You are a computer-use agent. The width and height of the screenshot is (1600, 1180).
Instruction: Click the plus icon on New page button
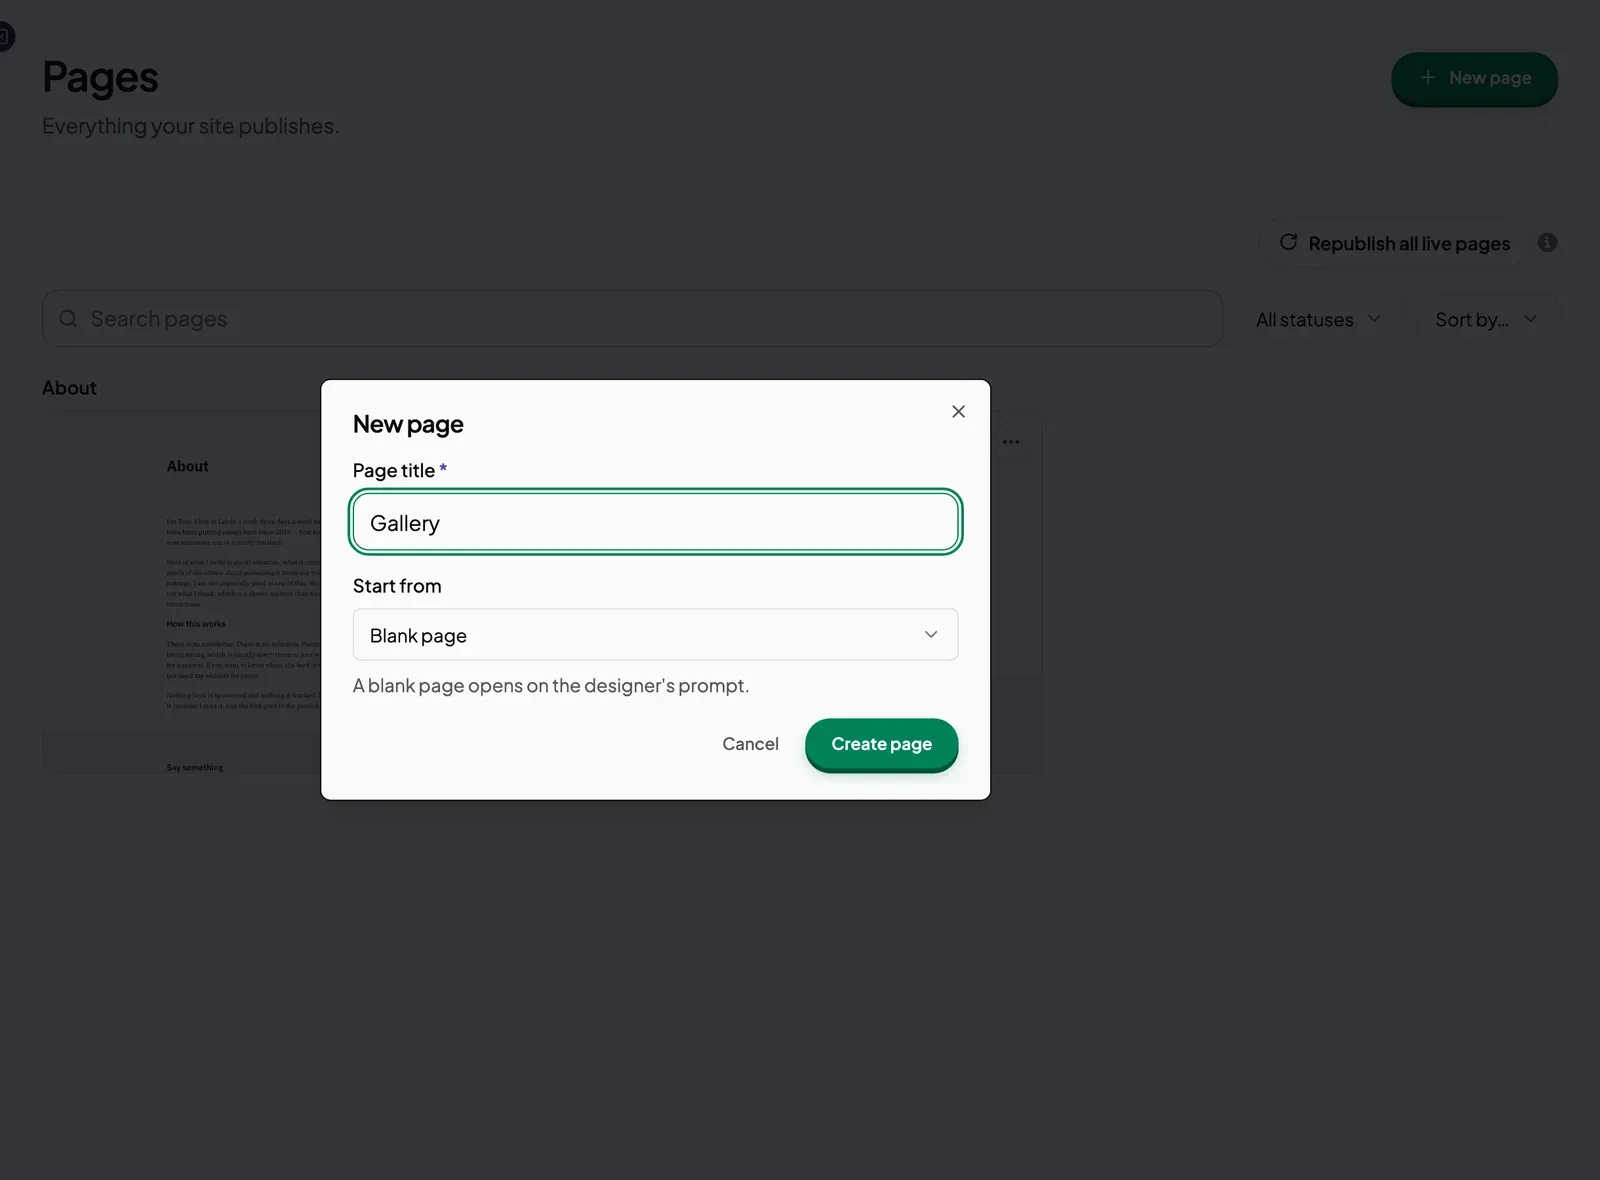point(1428,78)
